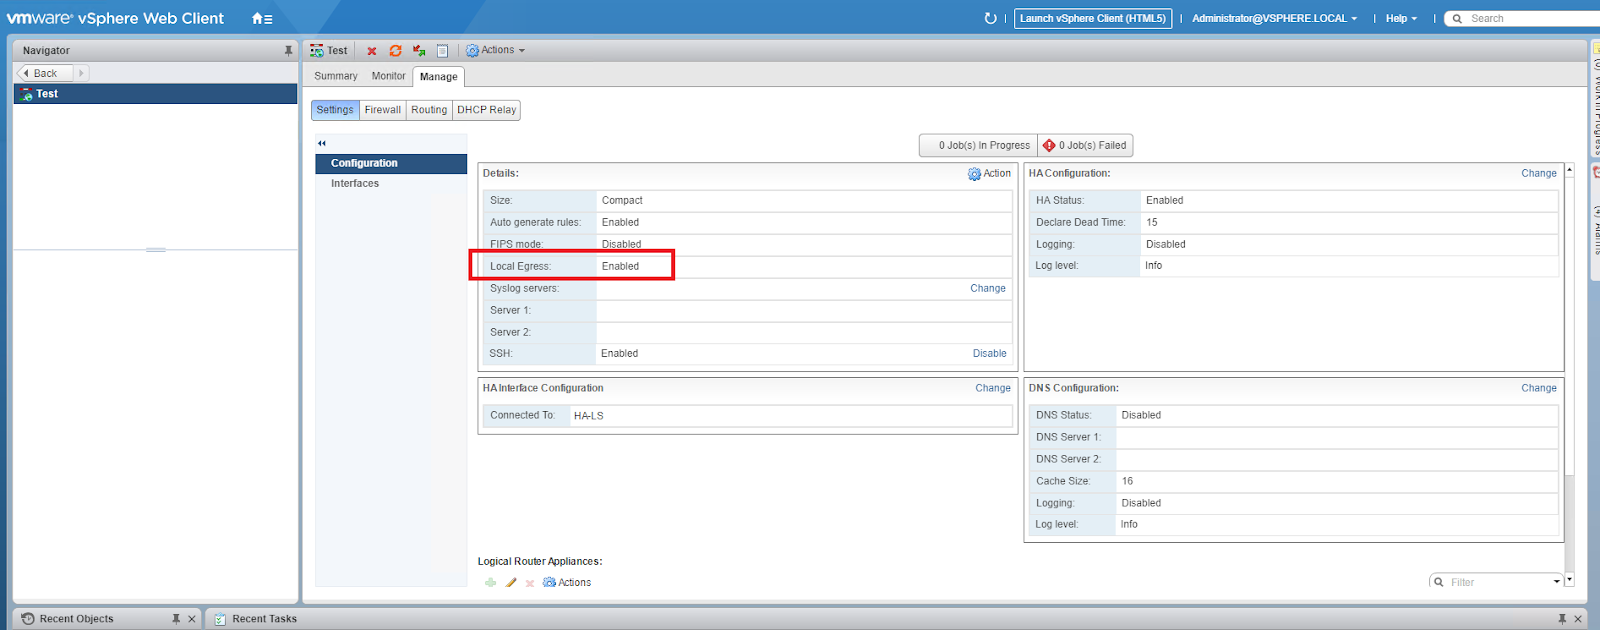The width and height of the screenshot is (1600, 630).
Task: Click Disable link next to SSH
Action: coord(989,353)
